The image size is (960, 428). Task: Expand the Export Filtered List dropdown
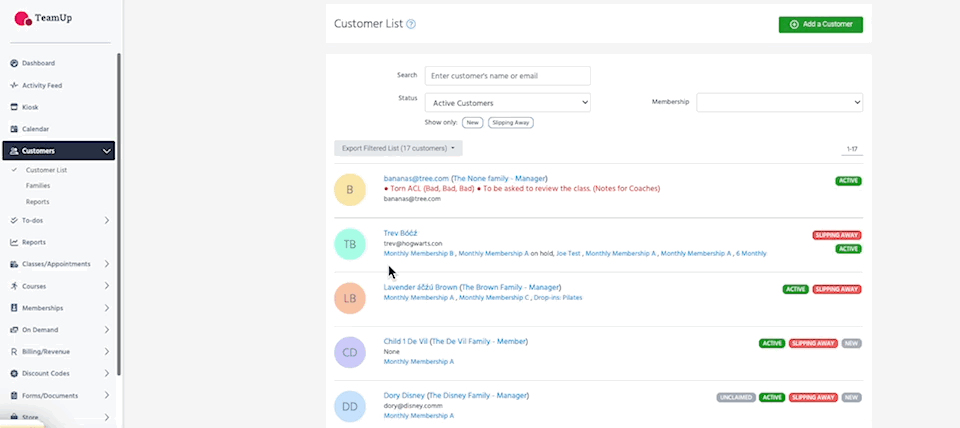(x=398, y=148)
